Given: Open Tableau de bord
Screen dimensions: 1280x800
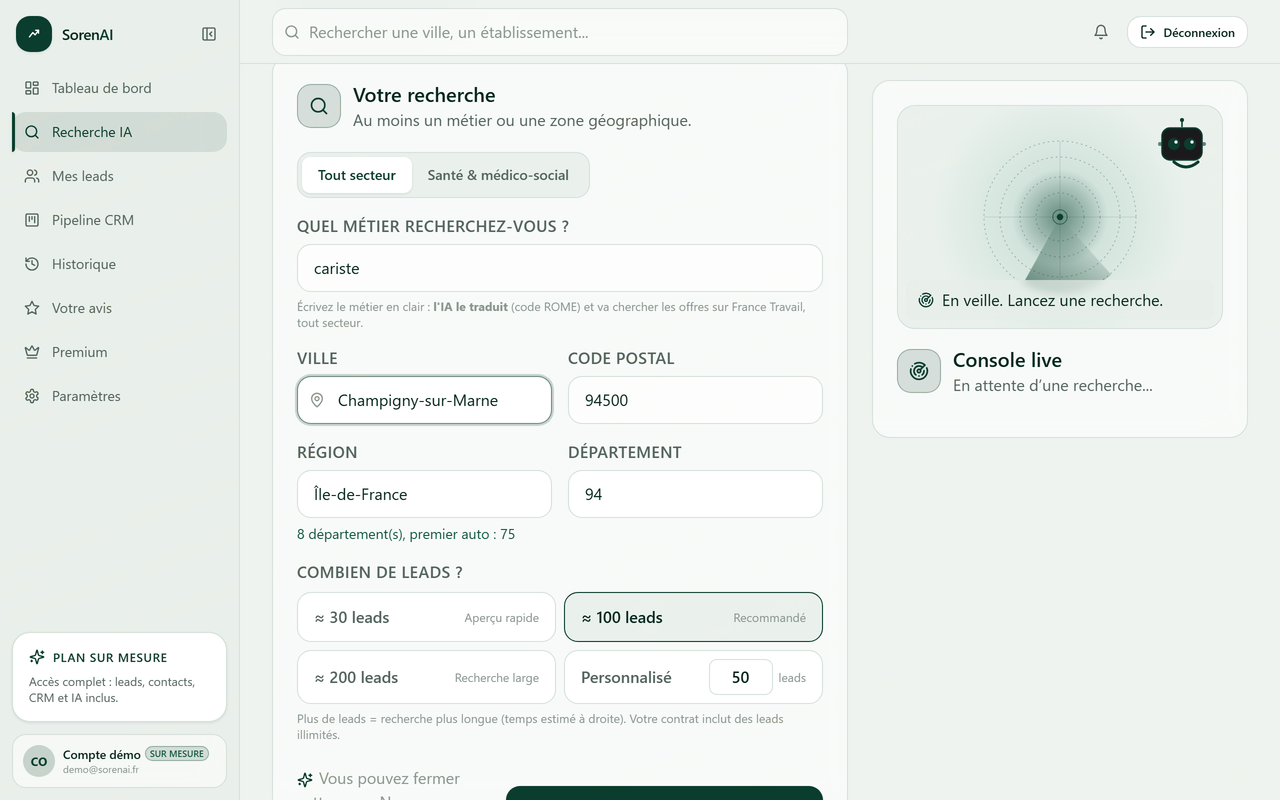Looking at the screenshot, I should point(120,88).
